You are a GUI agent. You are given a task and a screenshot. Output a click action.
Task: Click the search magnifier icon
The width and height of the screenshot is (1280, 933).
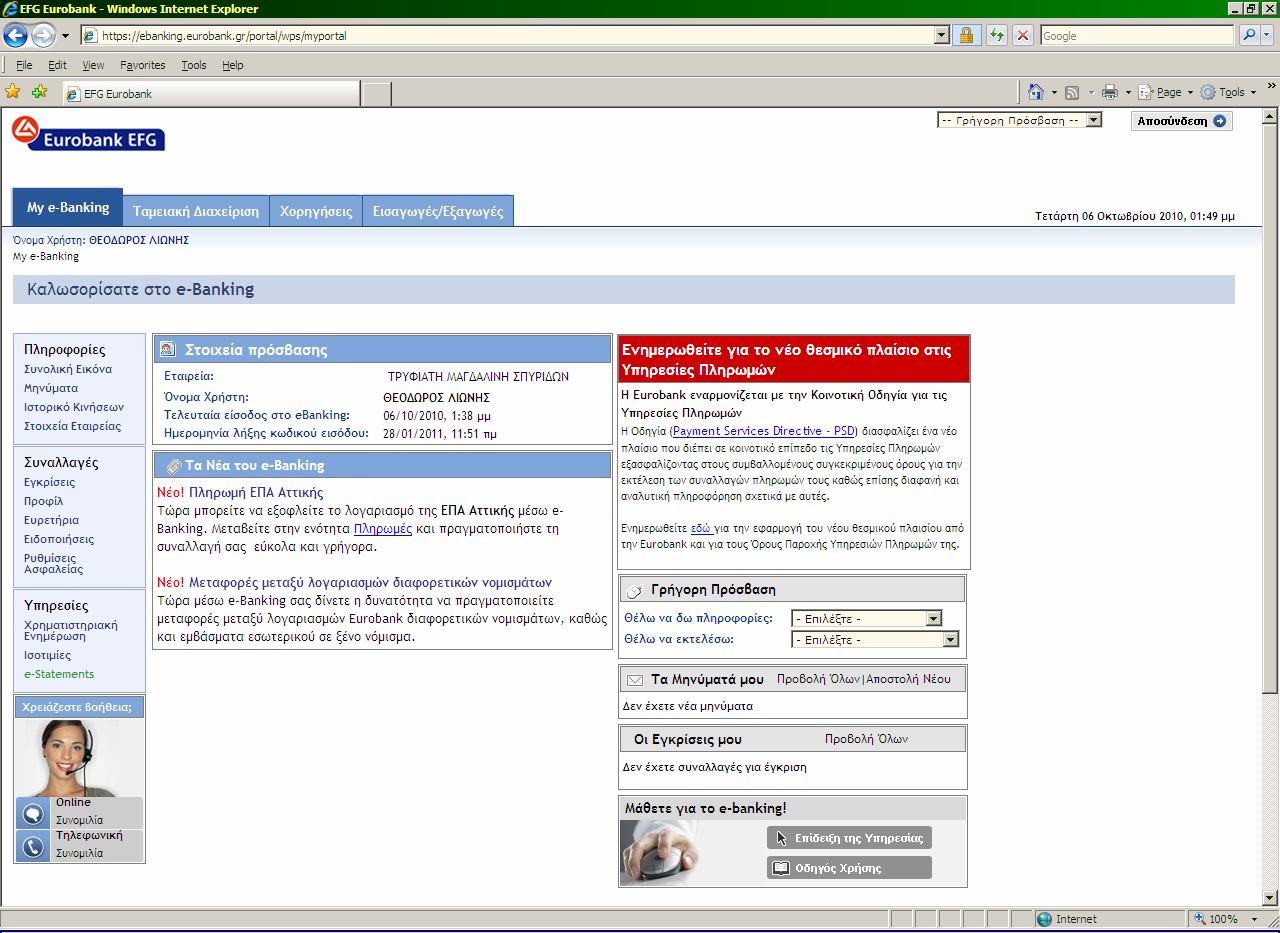(x=1249, y=35)
